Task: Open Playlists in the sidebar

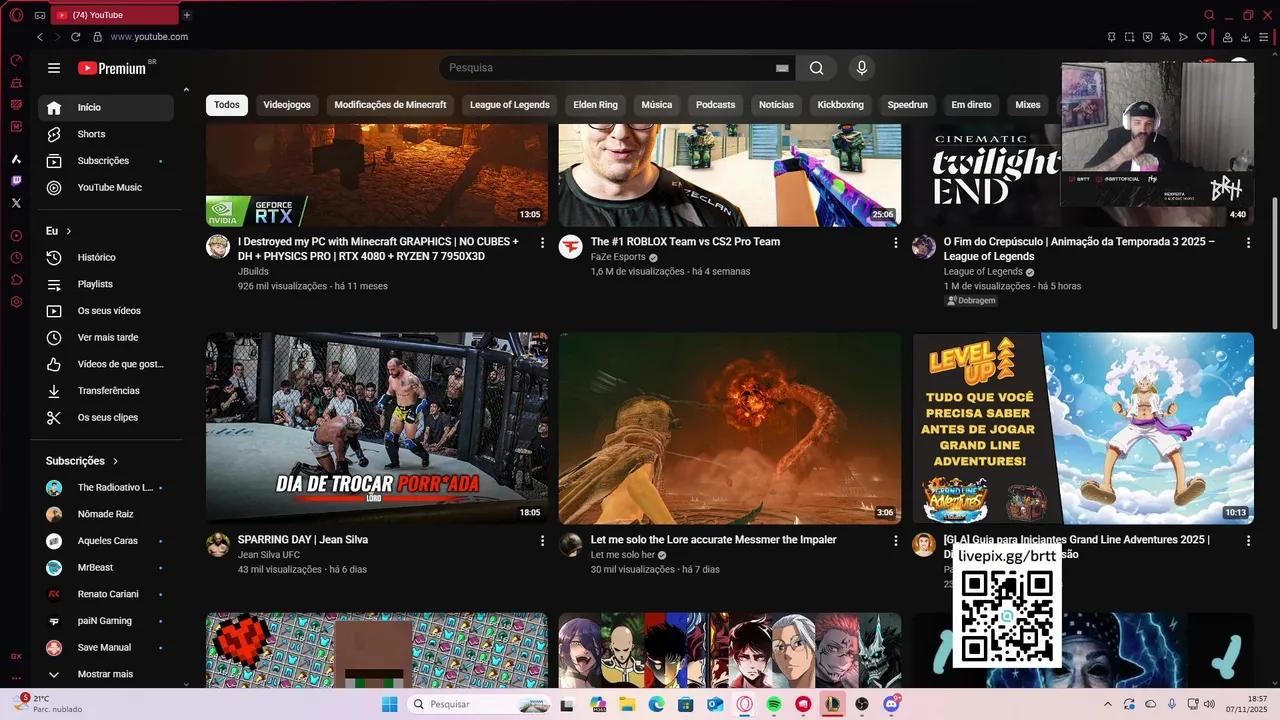Action: click(x=106, y=284)
